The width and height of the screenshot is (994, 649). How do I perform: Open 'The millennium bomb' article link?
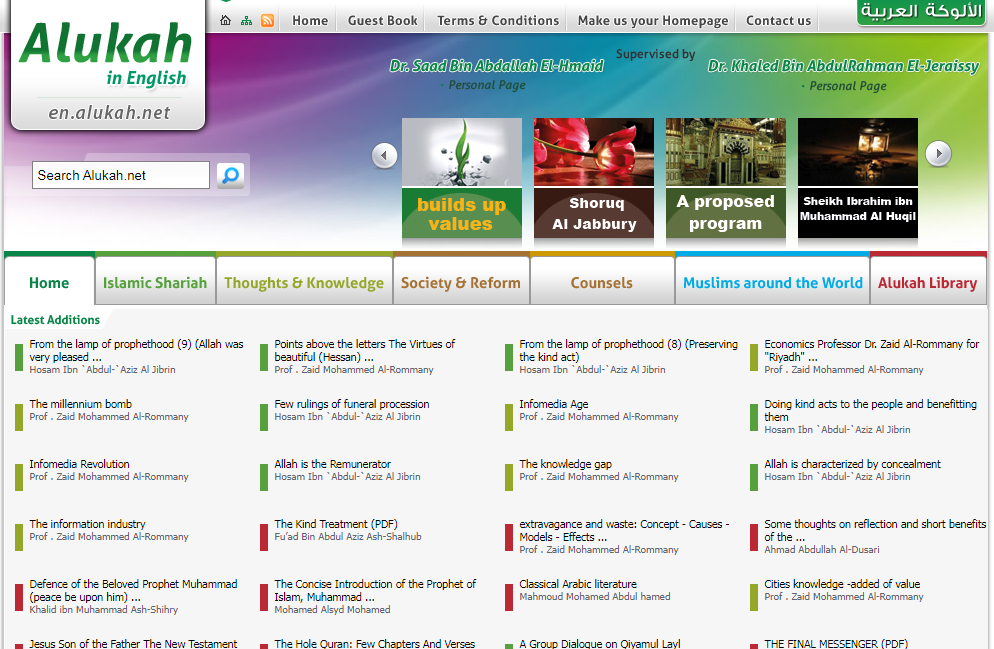81,404
